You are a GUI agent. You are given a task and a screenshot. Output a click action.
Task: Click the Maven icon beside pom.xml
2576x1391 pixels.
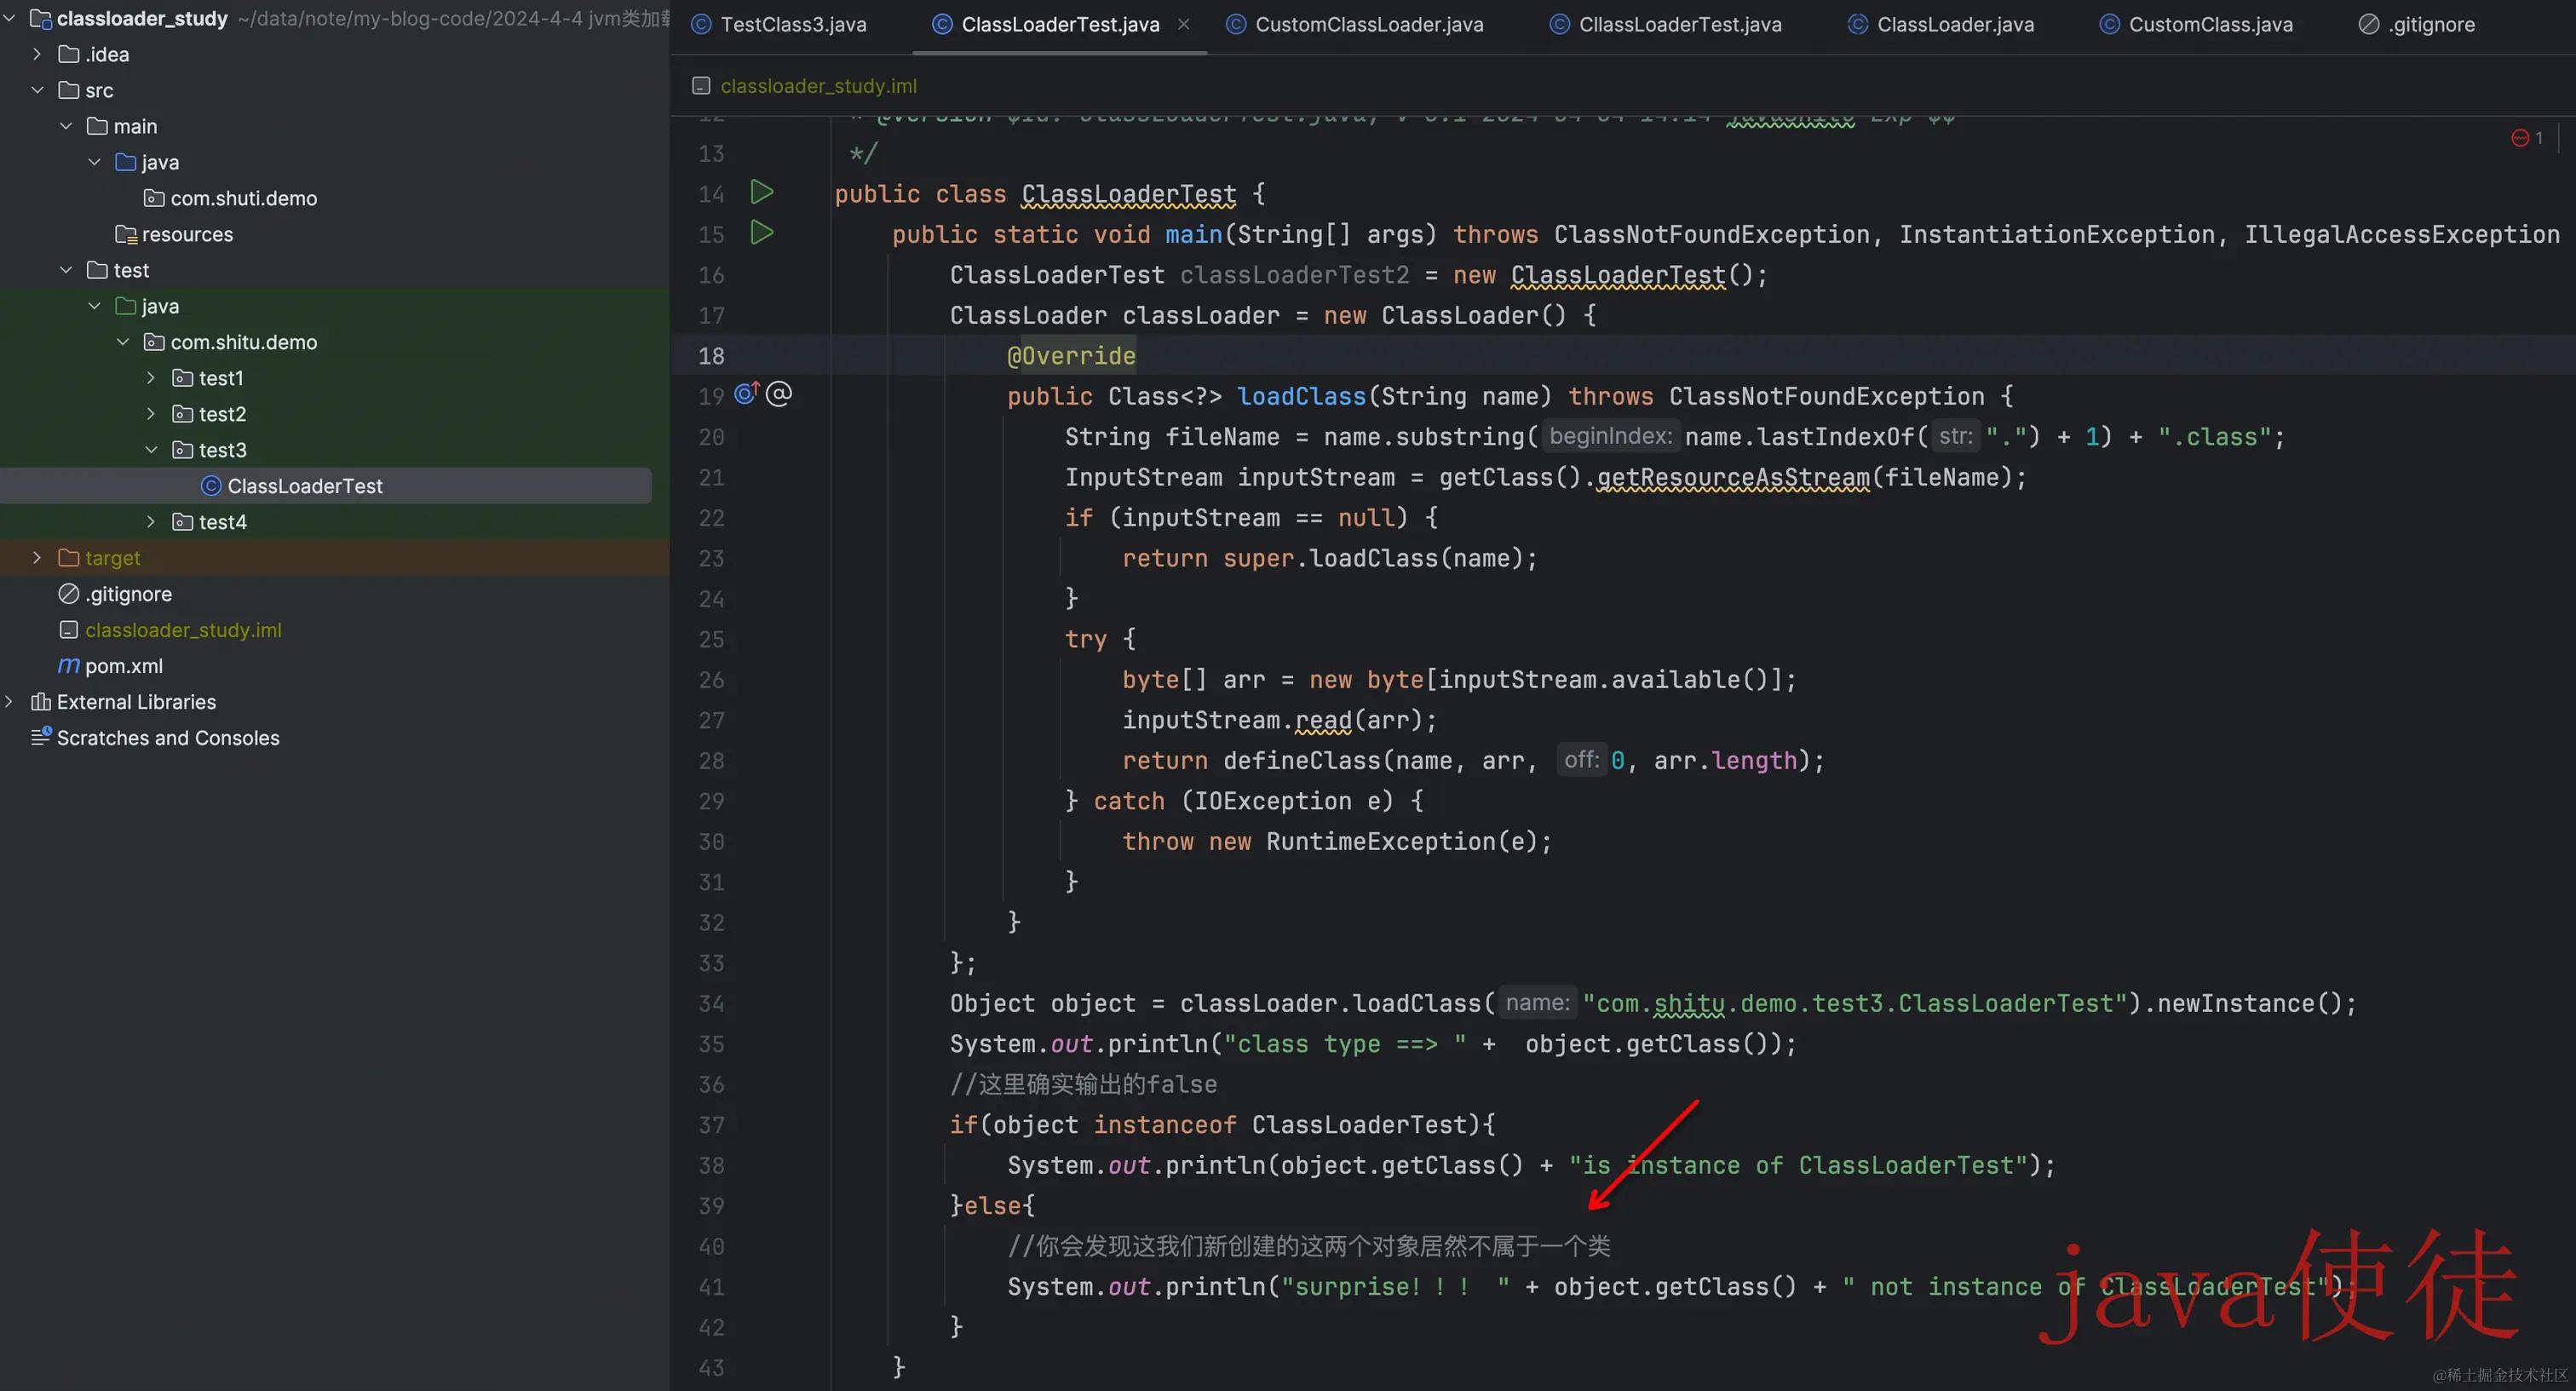(x=69, y=666)
